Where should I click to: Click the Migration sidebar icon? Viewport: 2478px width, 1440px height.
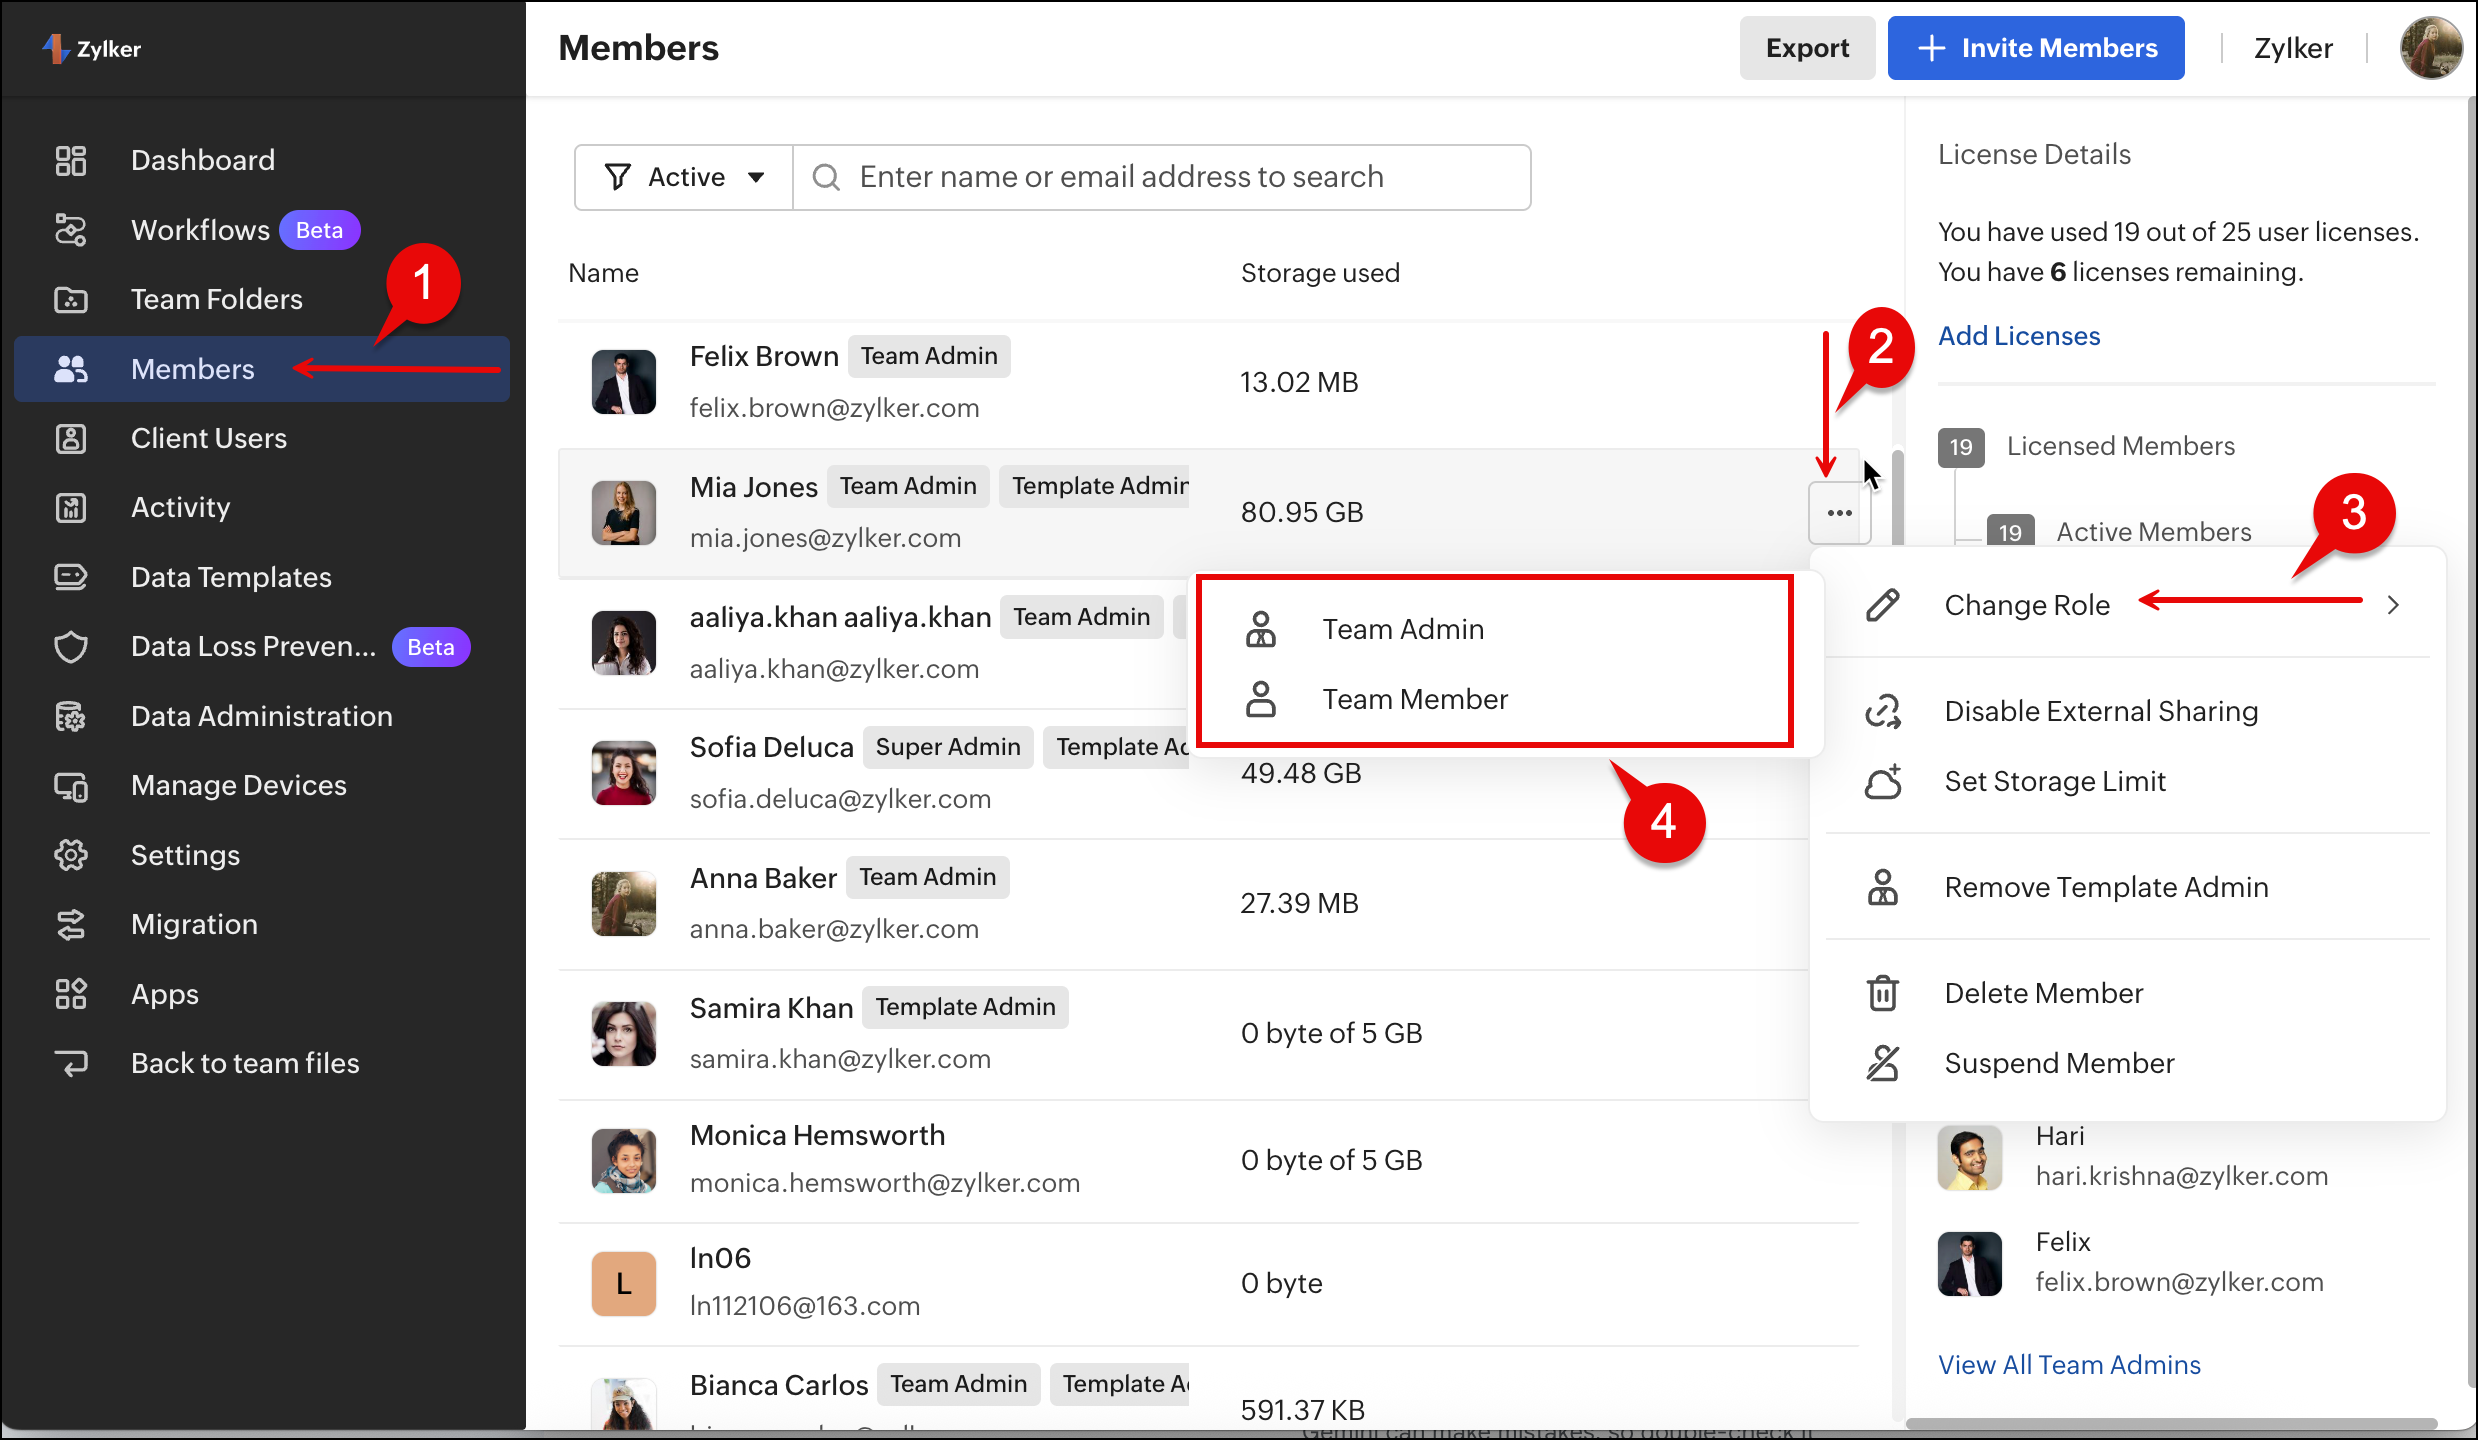(71, 925)
